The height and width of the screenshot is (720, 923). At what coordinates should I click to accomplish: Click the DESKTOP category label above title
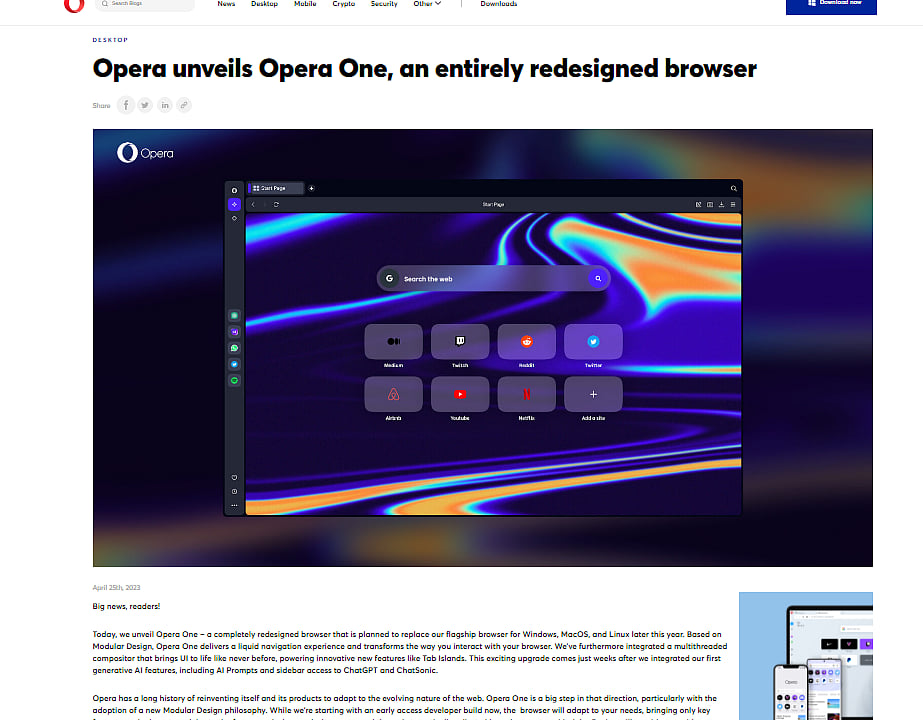pos(110,40)
